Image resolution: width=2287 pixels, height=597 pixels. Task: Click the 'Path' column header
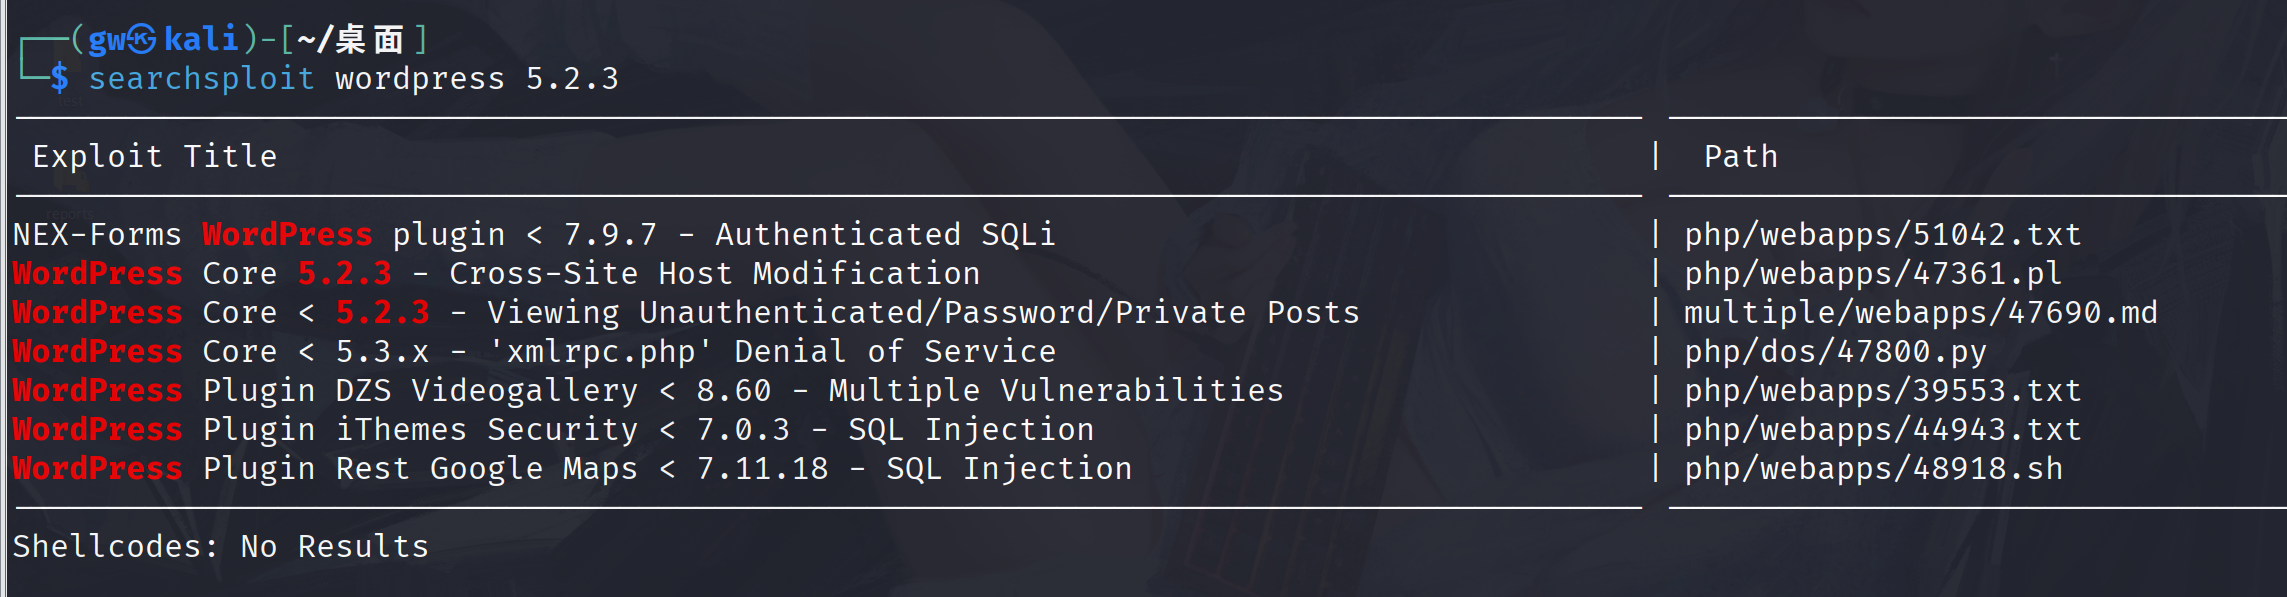coord(1740,156)
